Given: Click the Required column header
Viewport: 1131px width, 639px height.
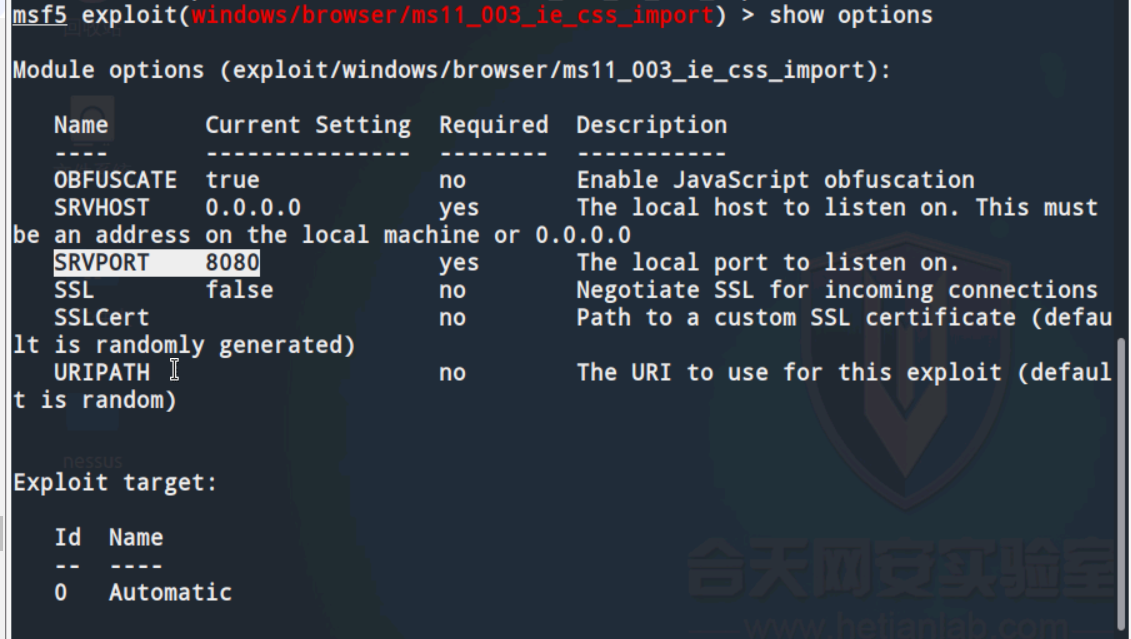Looking at the screenshot, I should pyautogui.click(x=493, y=125).
